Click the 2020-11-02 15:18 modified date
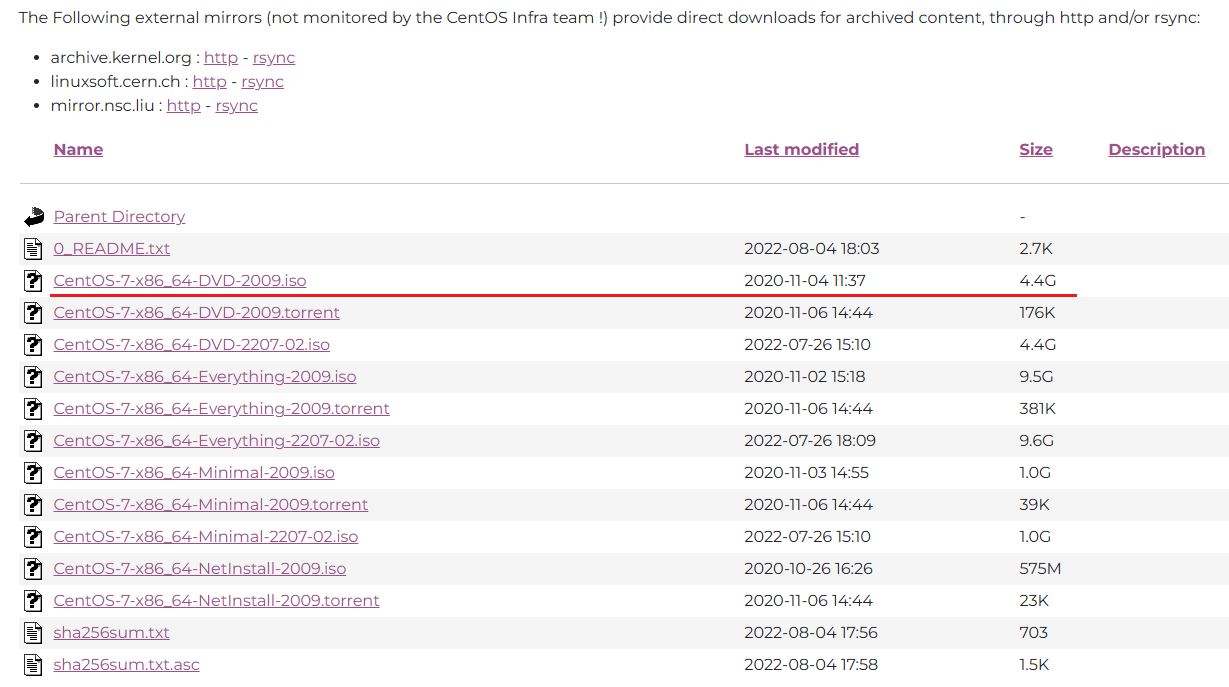This screenshot has height=687, width=1229. 805,376
